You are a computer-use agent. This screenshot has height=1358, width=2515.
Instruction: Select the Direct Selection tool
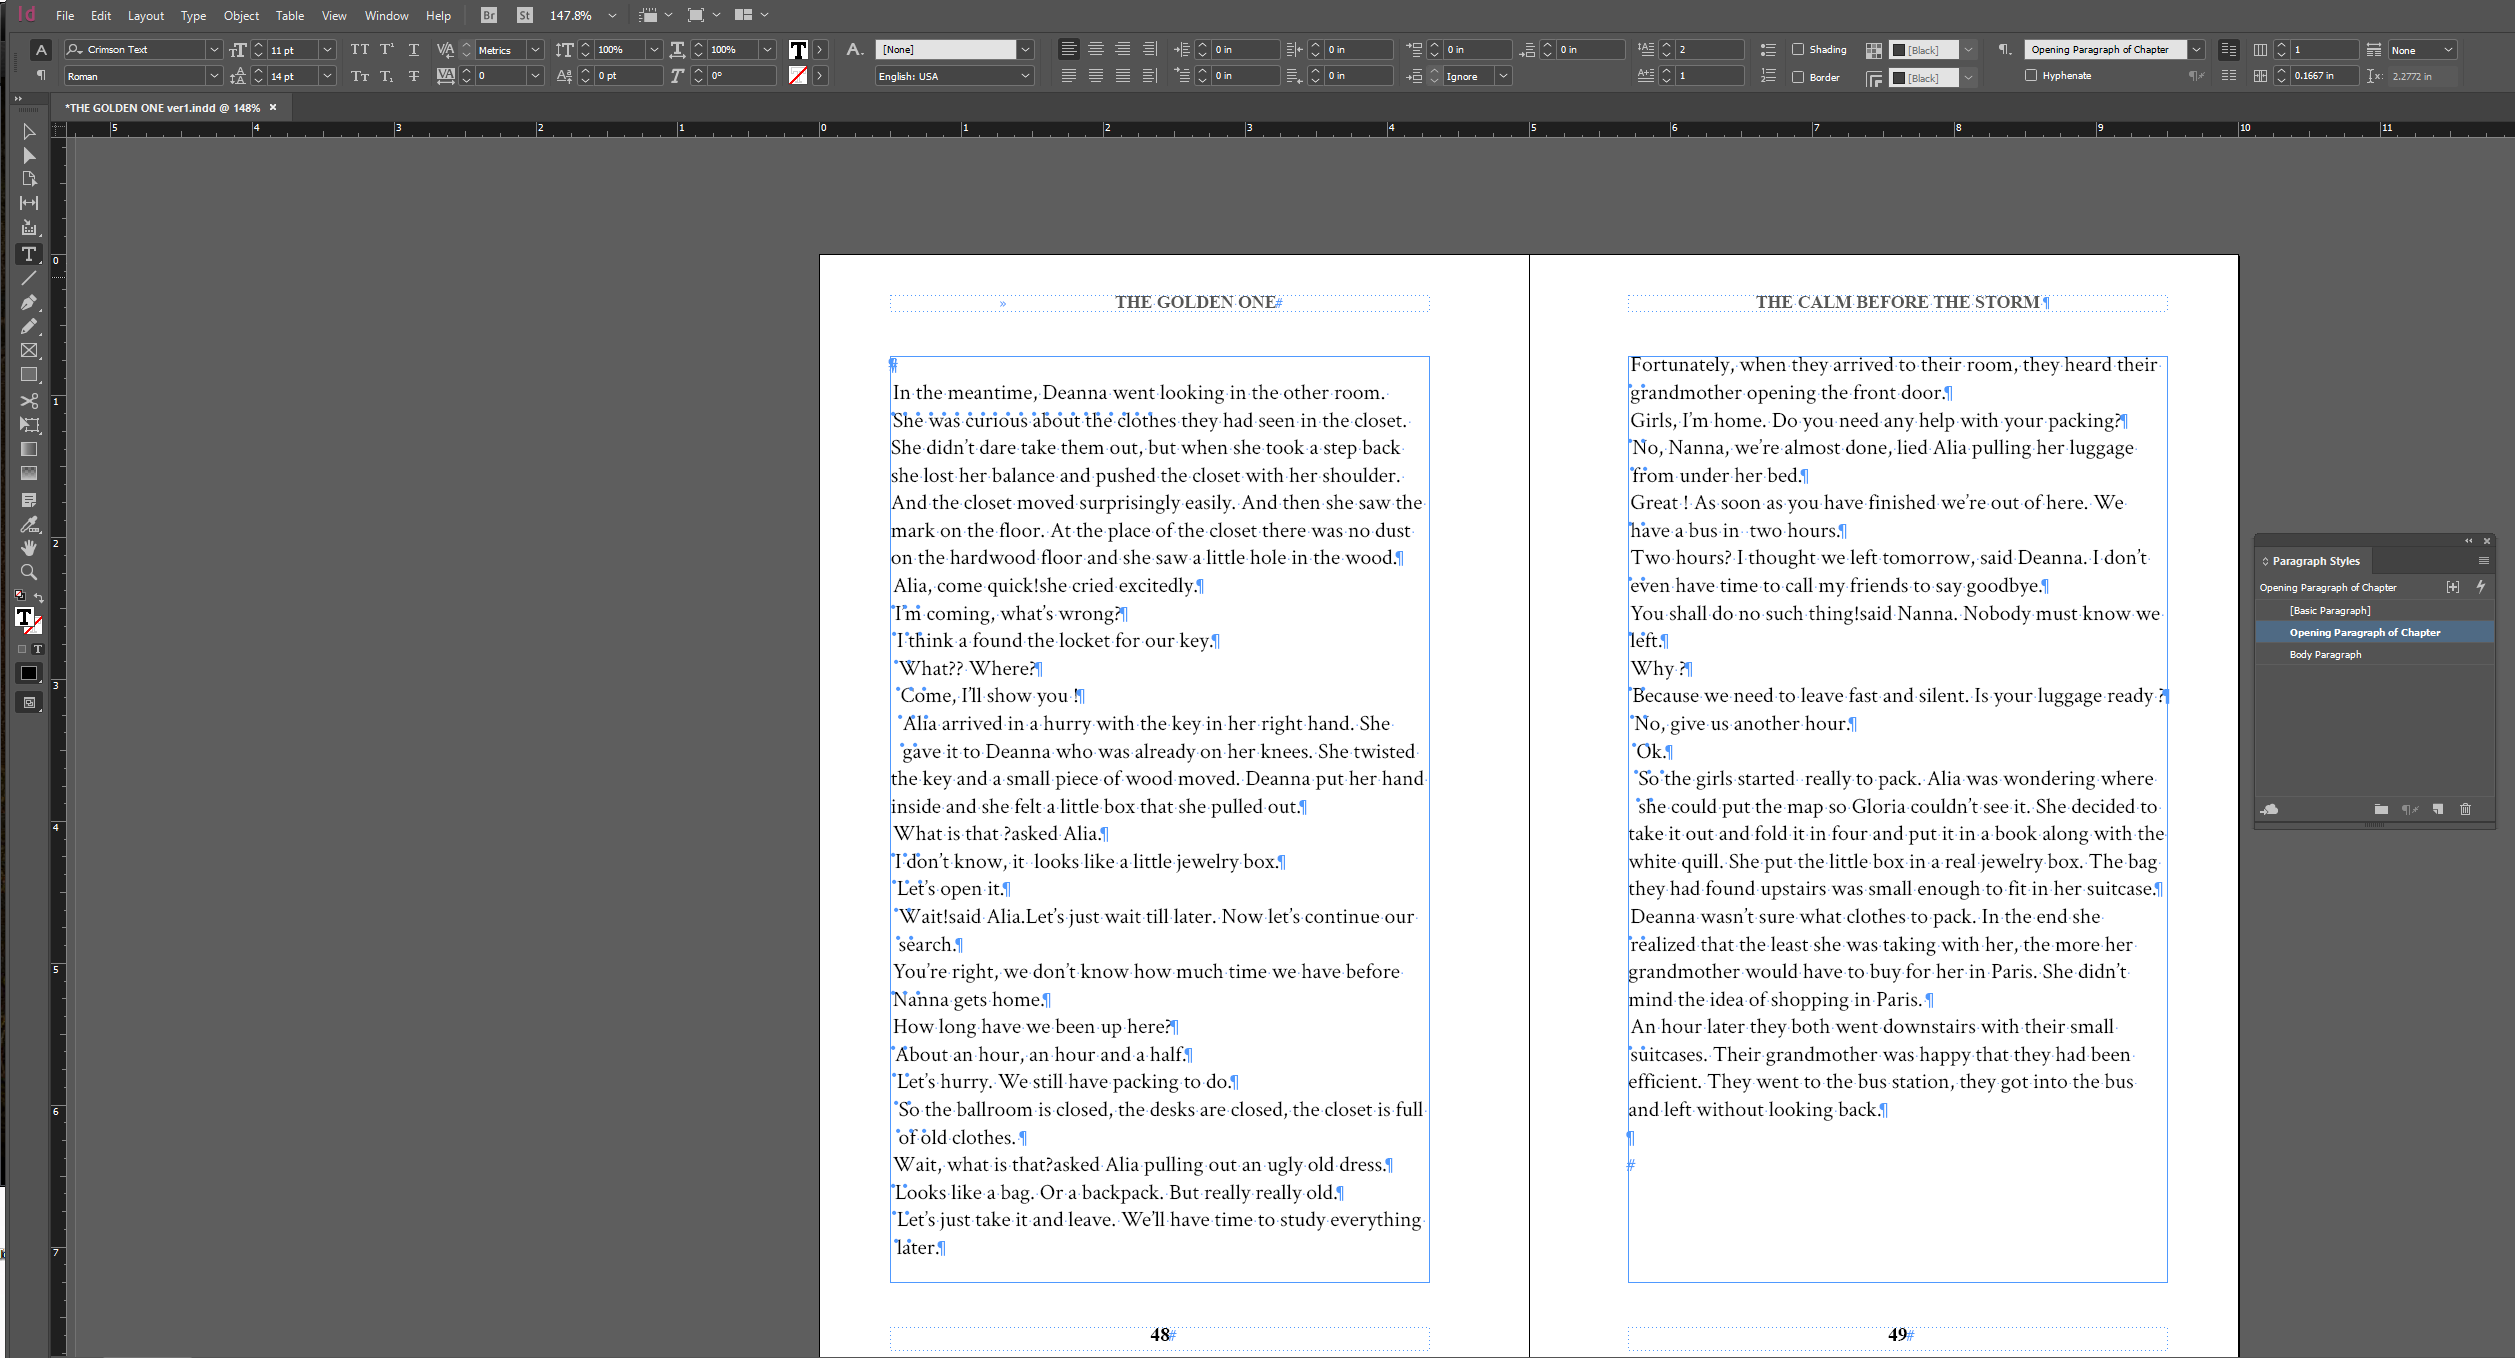(x=29, y=155)
